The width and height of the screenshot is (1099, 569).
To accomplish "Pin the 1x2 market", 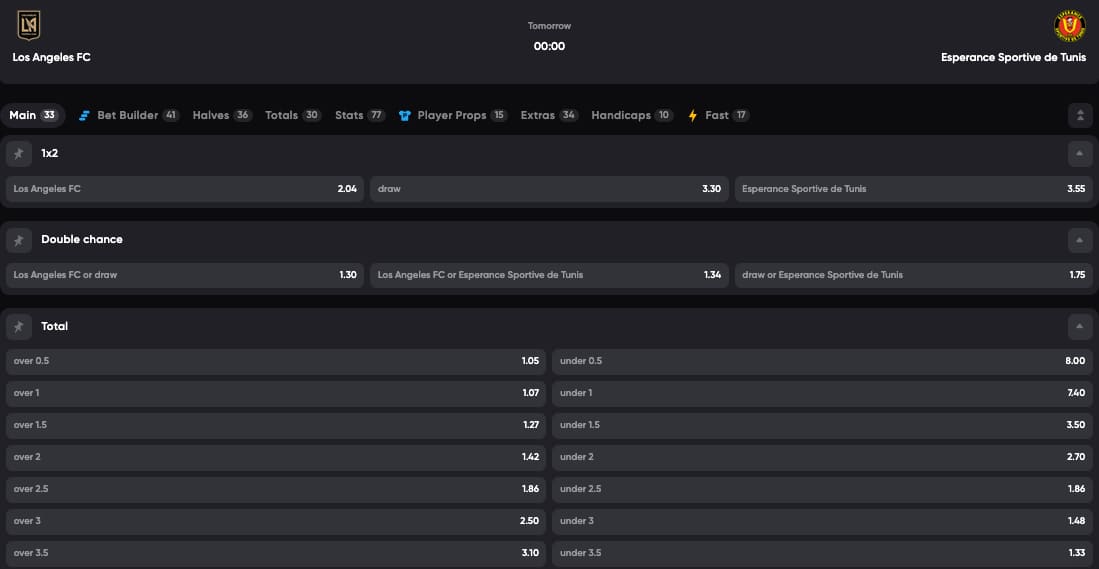I will coord(19,153).
